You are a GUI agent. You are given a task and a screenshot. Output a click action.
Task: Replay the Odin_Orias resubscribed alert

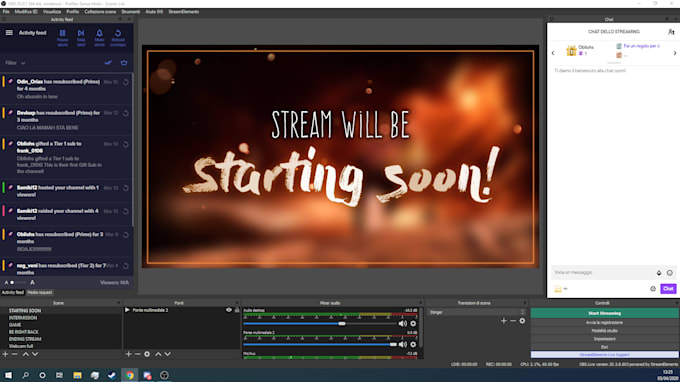coord(126,82)
